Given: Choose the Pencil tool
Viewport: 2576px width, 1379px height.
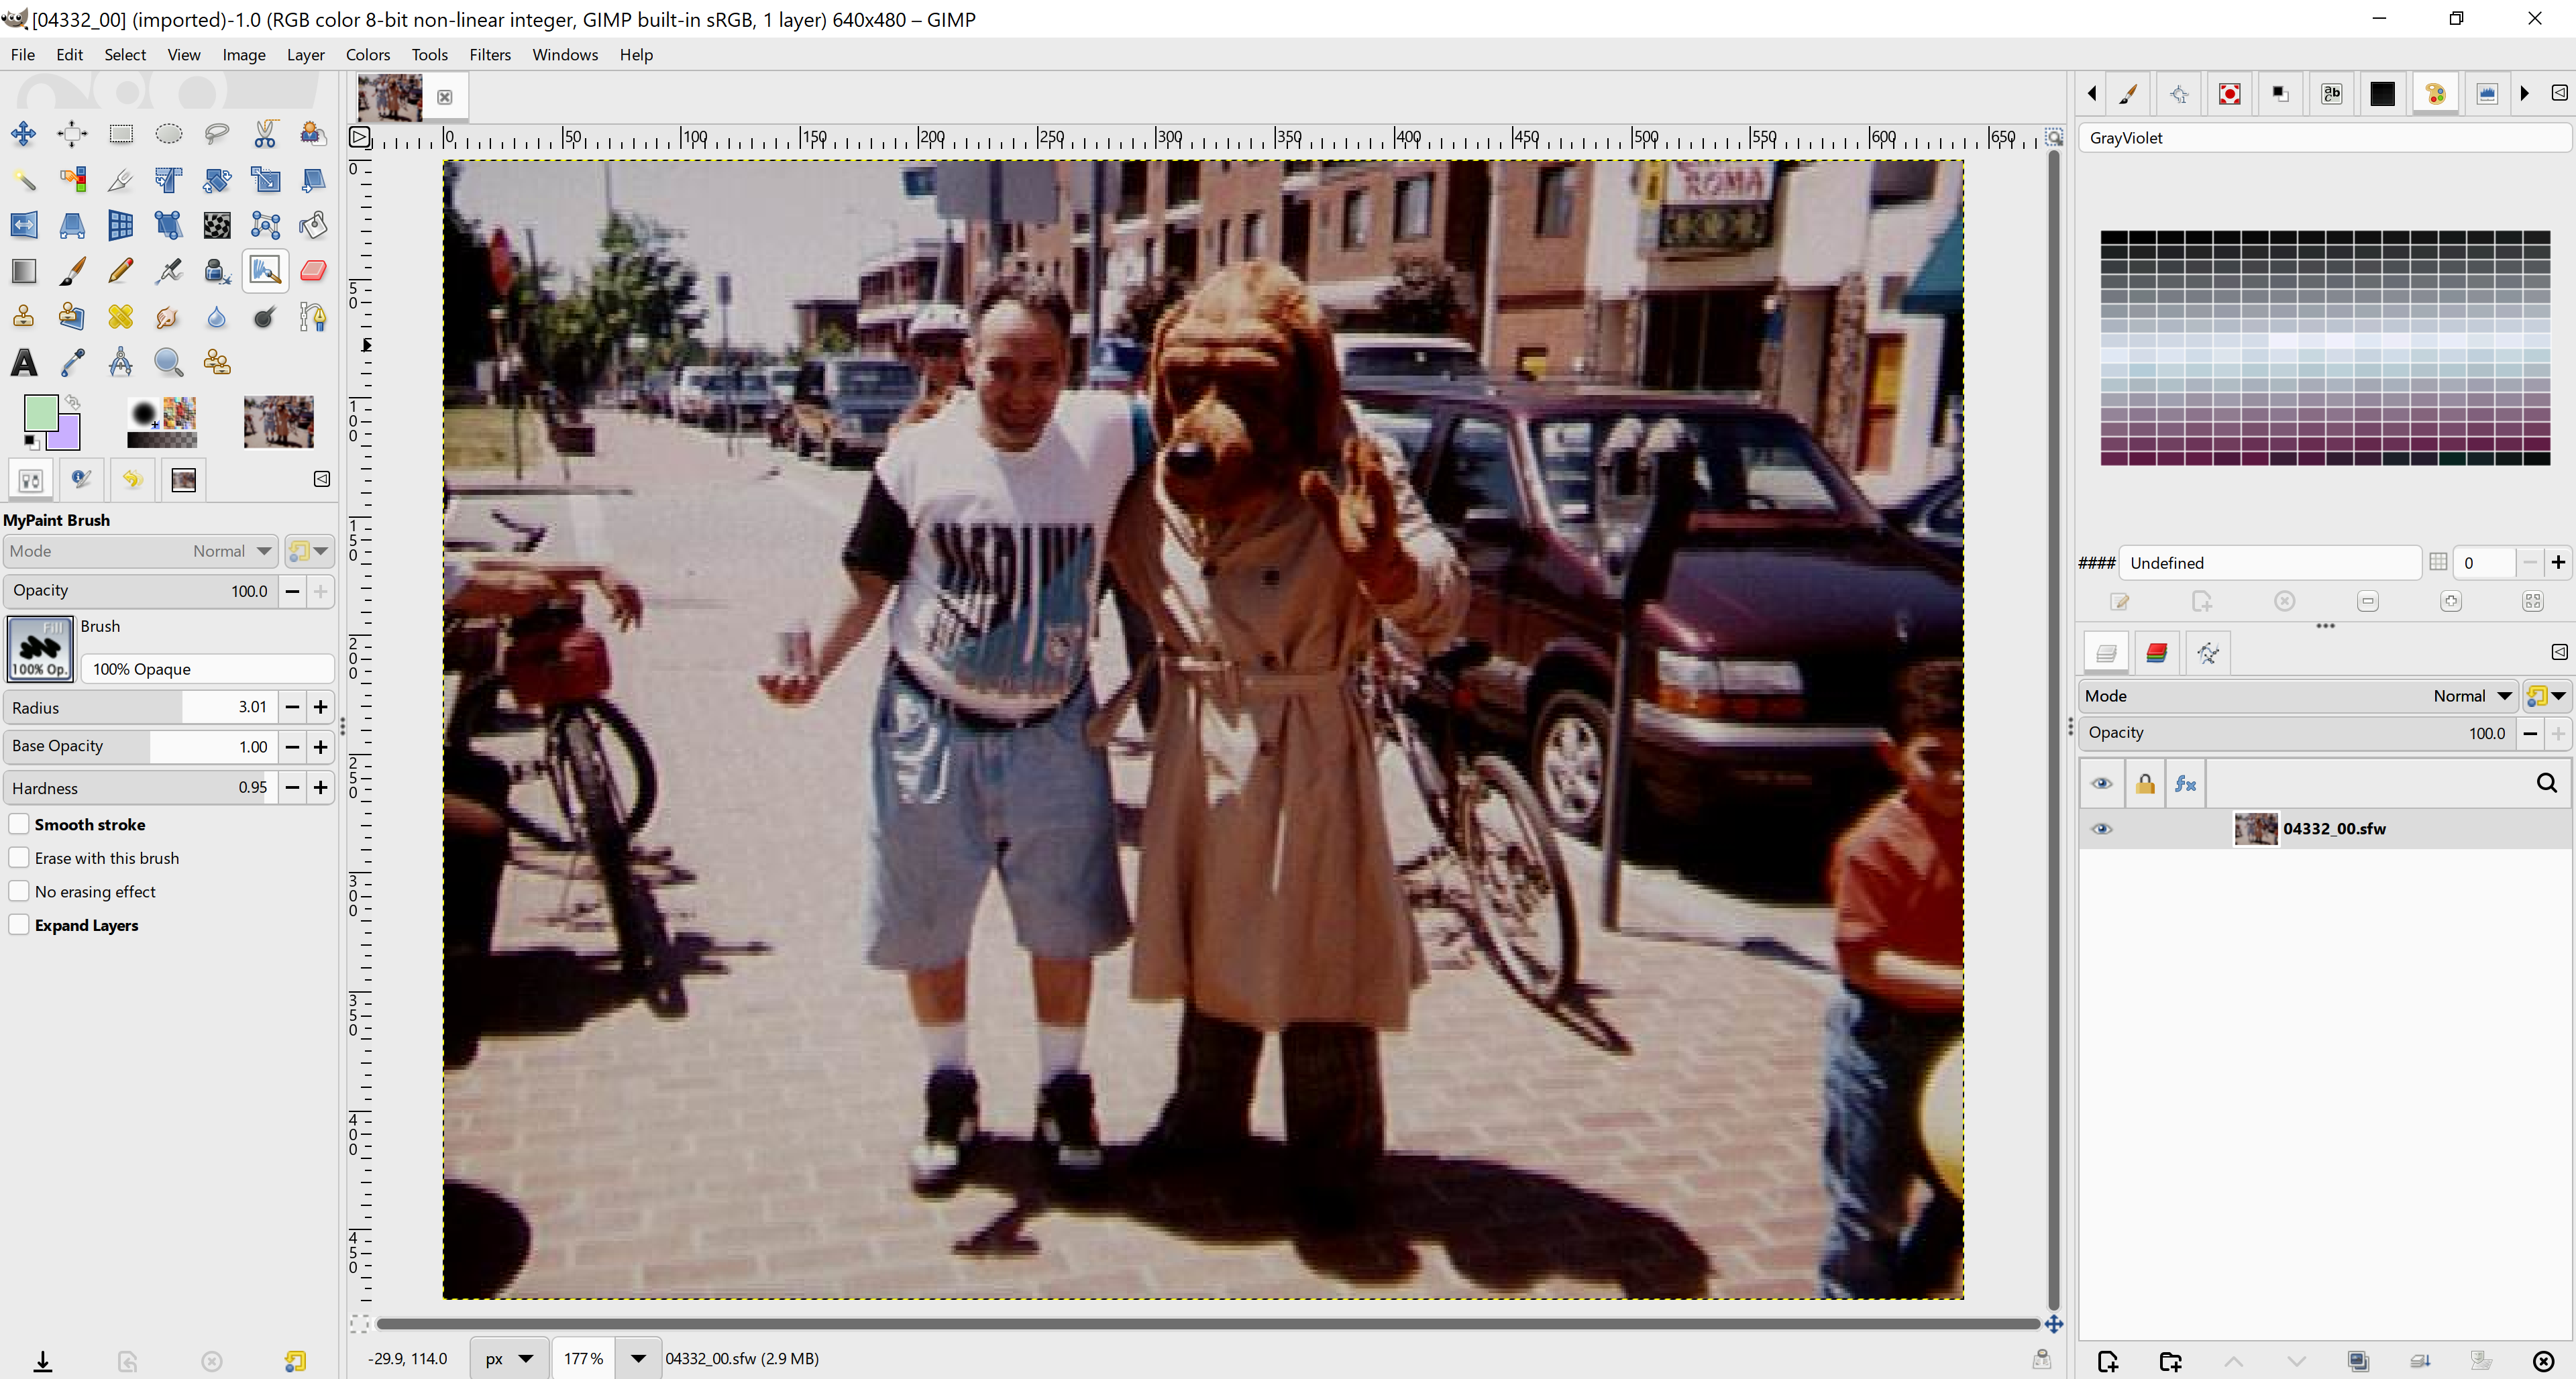Looking at the screenshot, I should point(120,271).
